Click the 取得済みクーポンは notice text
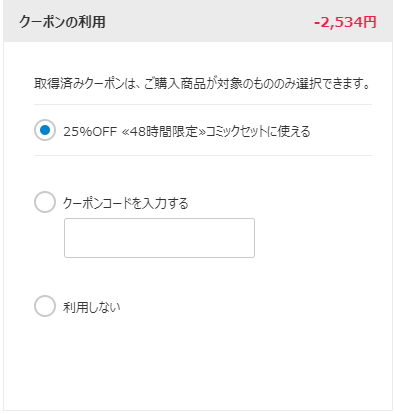395x414 pixels. click(202, 83)
